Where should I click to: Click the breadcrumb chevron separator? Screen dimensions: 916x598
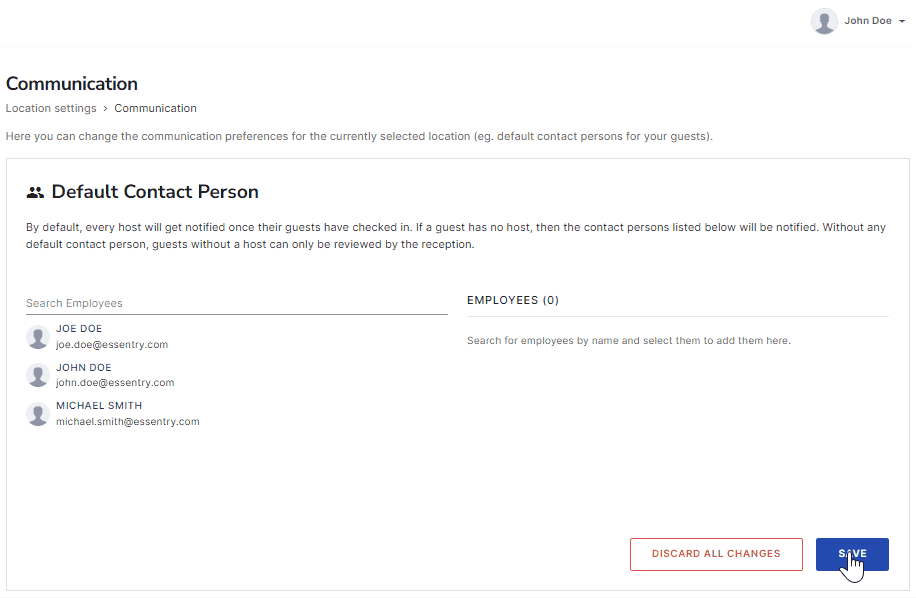pos(106,109)
